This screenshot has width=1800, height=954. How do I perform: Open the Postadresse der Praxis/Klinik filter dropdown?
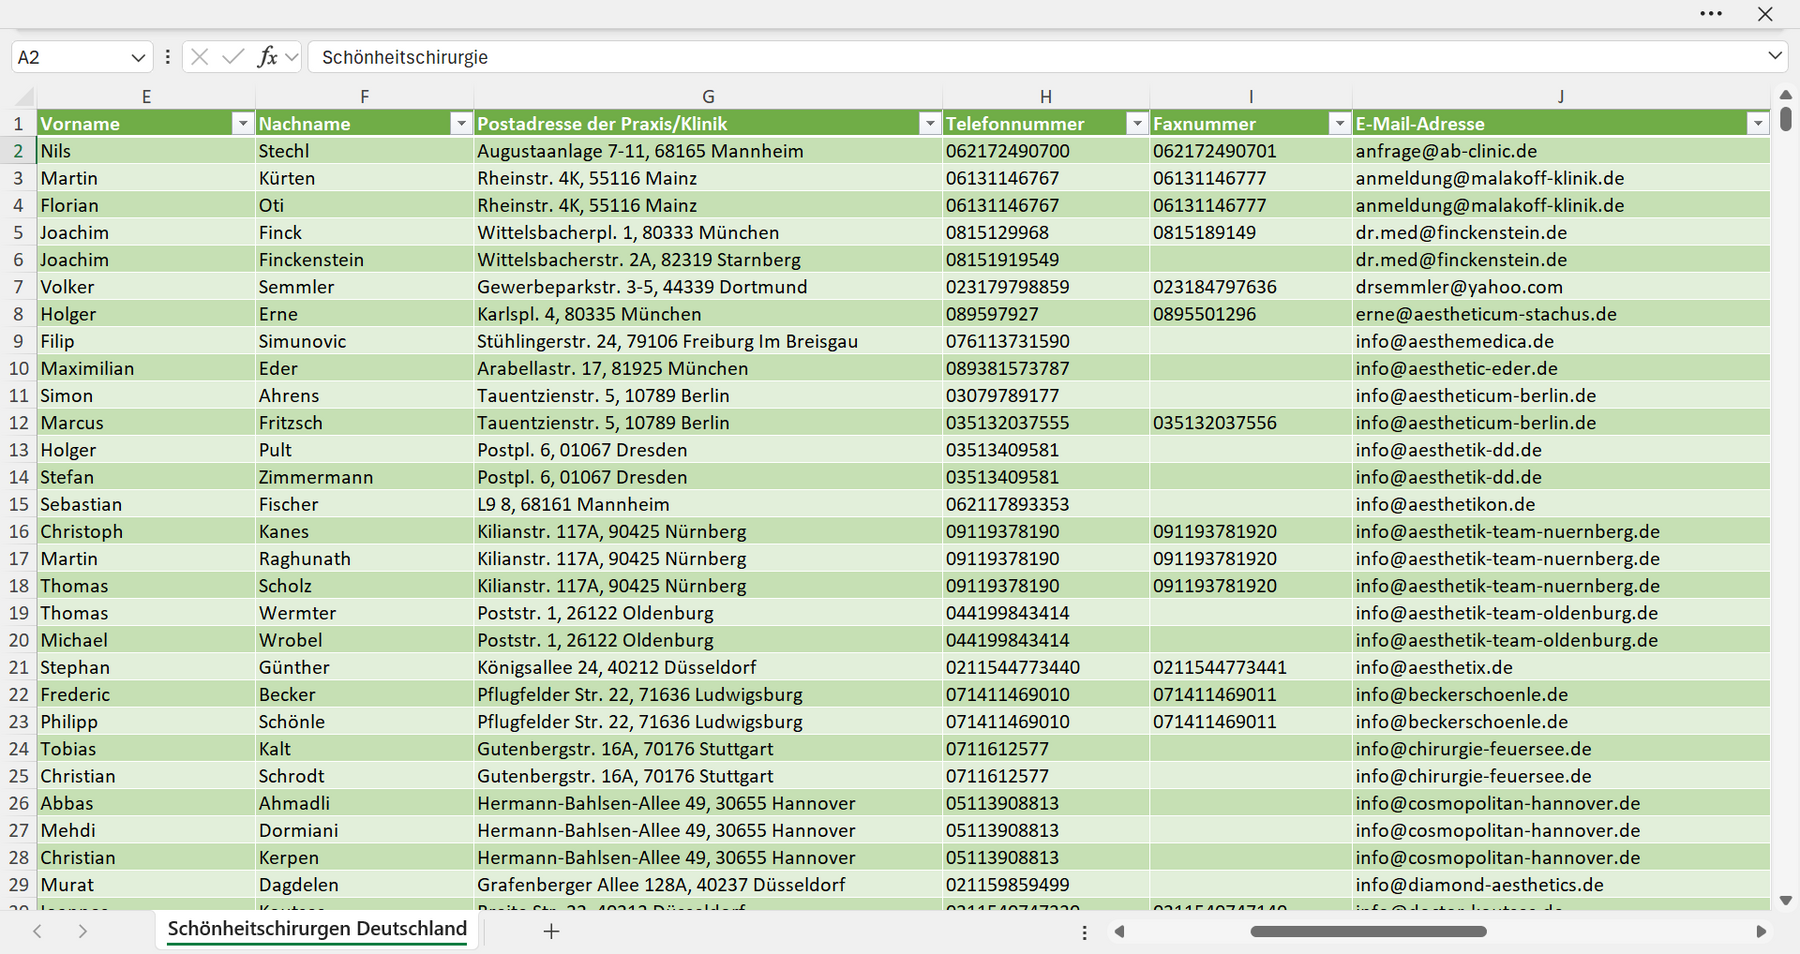click(929, 123)
